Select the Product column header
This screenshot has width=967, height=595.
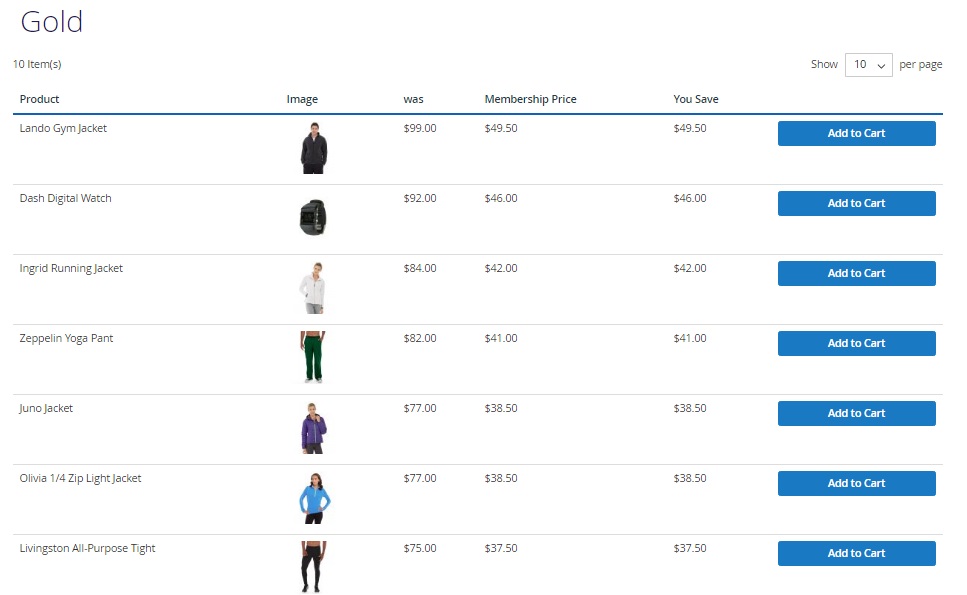[39, 99]
